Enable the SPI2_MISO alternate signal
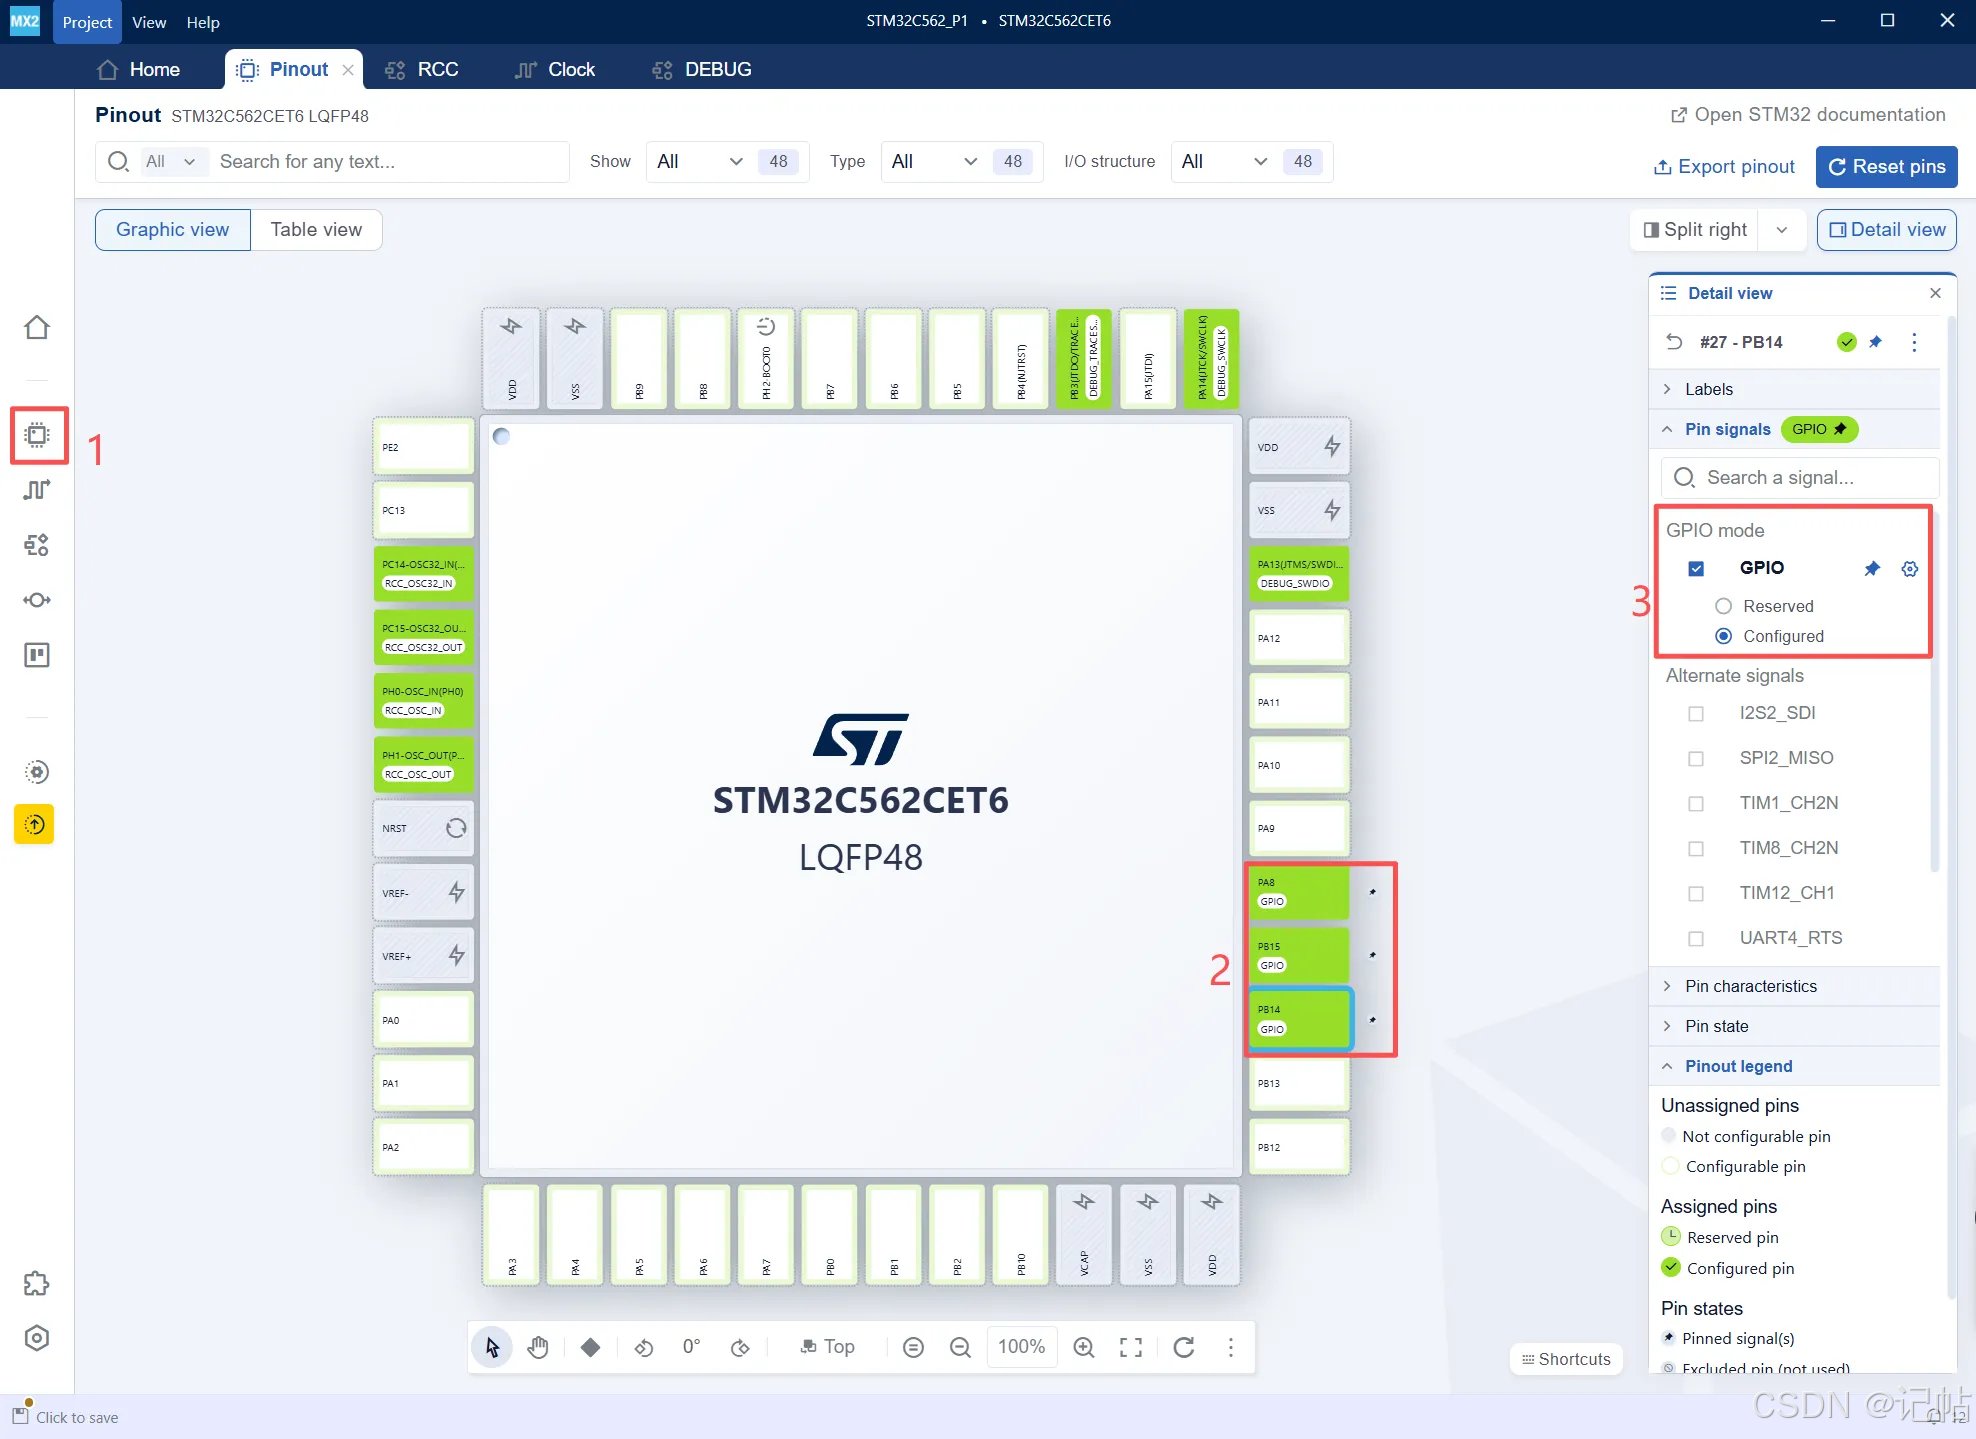This screenshot has height=1439, width=1976. [1696, 758]
